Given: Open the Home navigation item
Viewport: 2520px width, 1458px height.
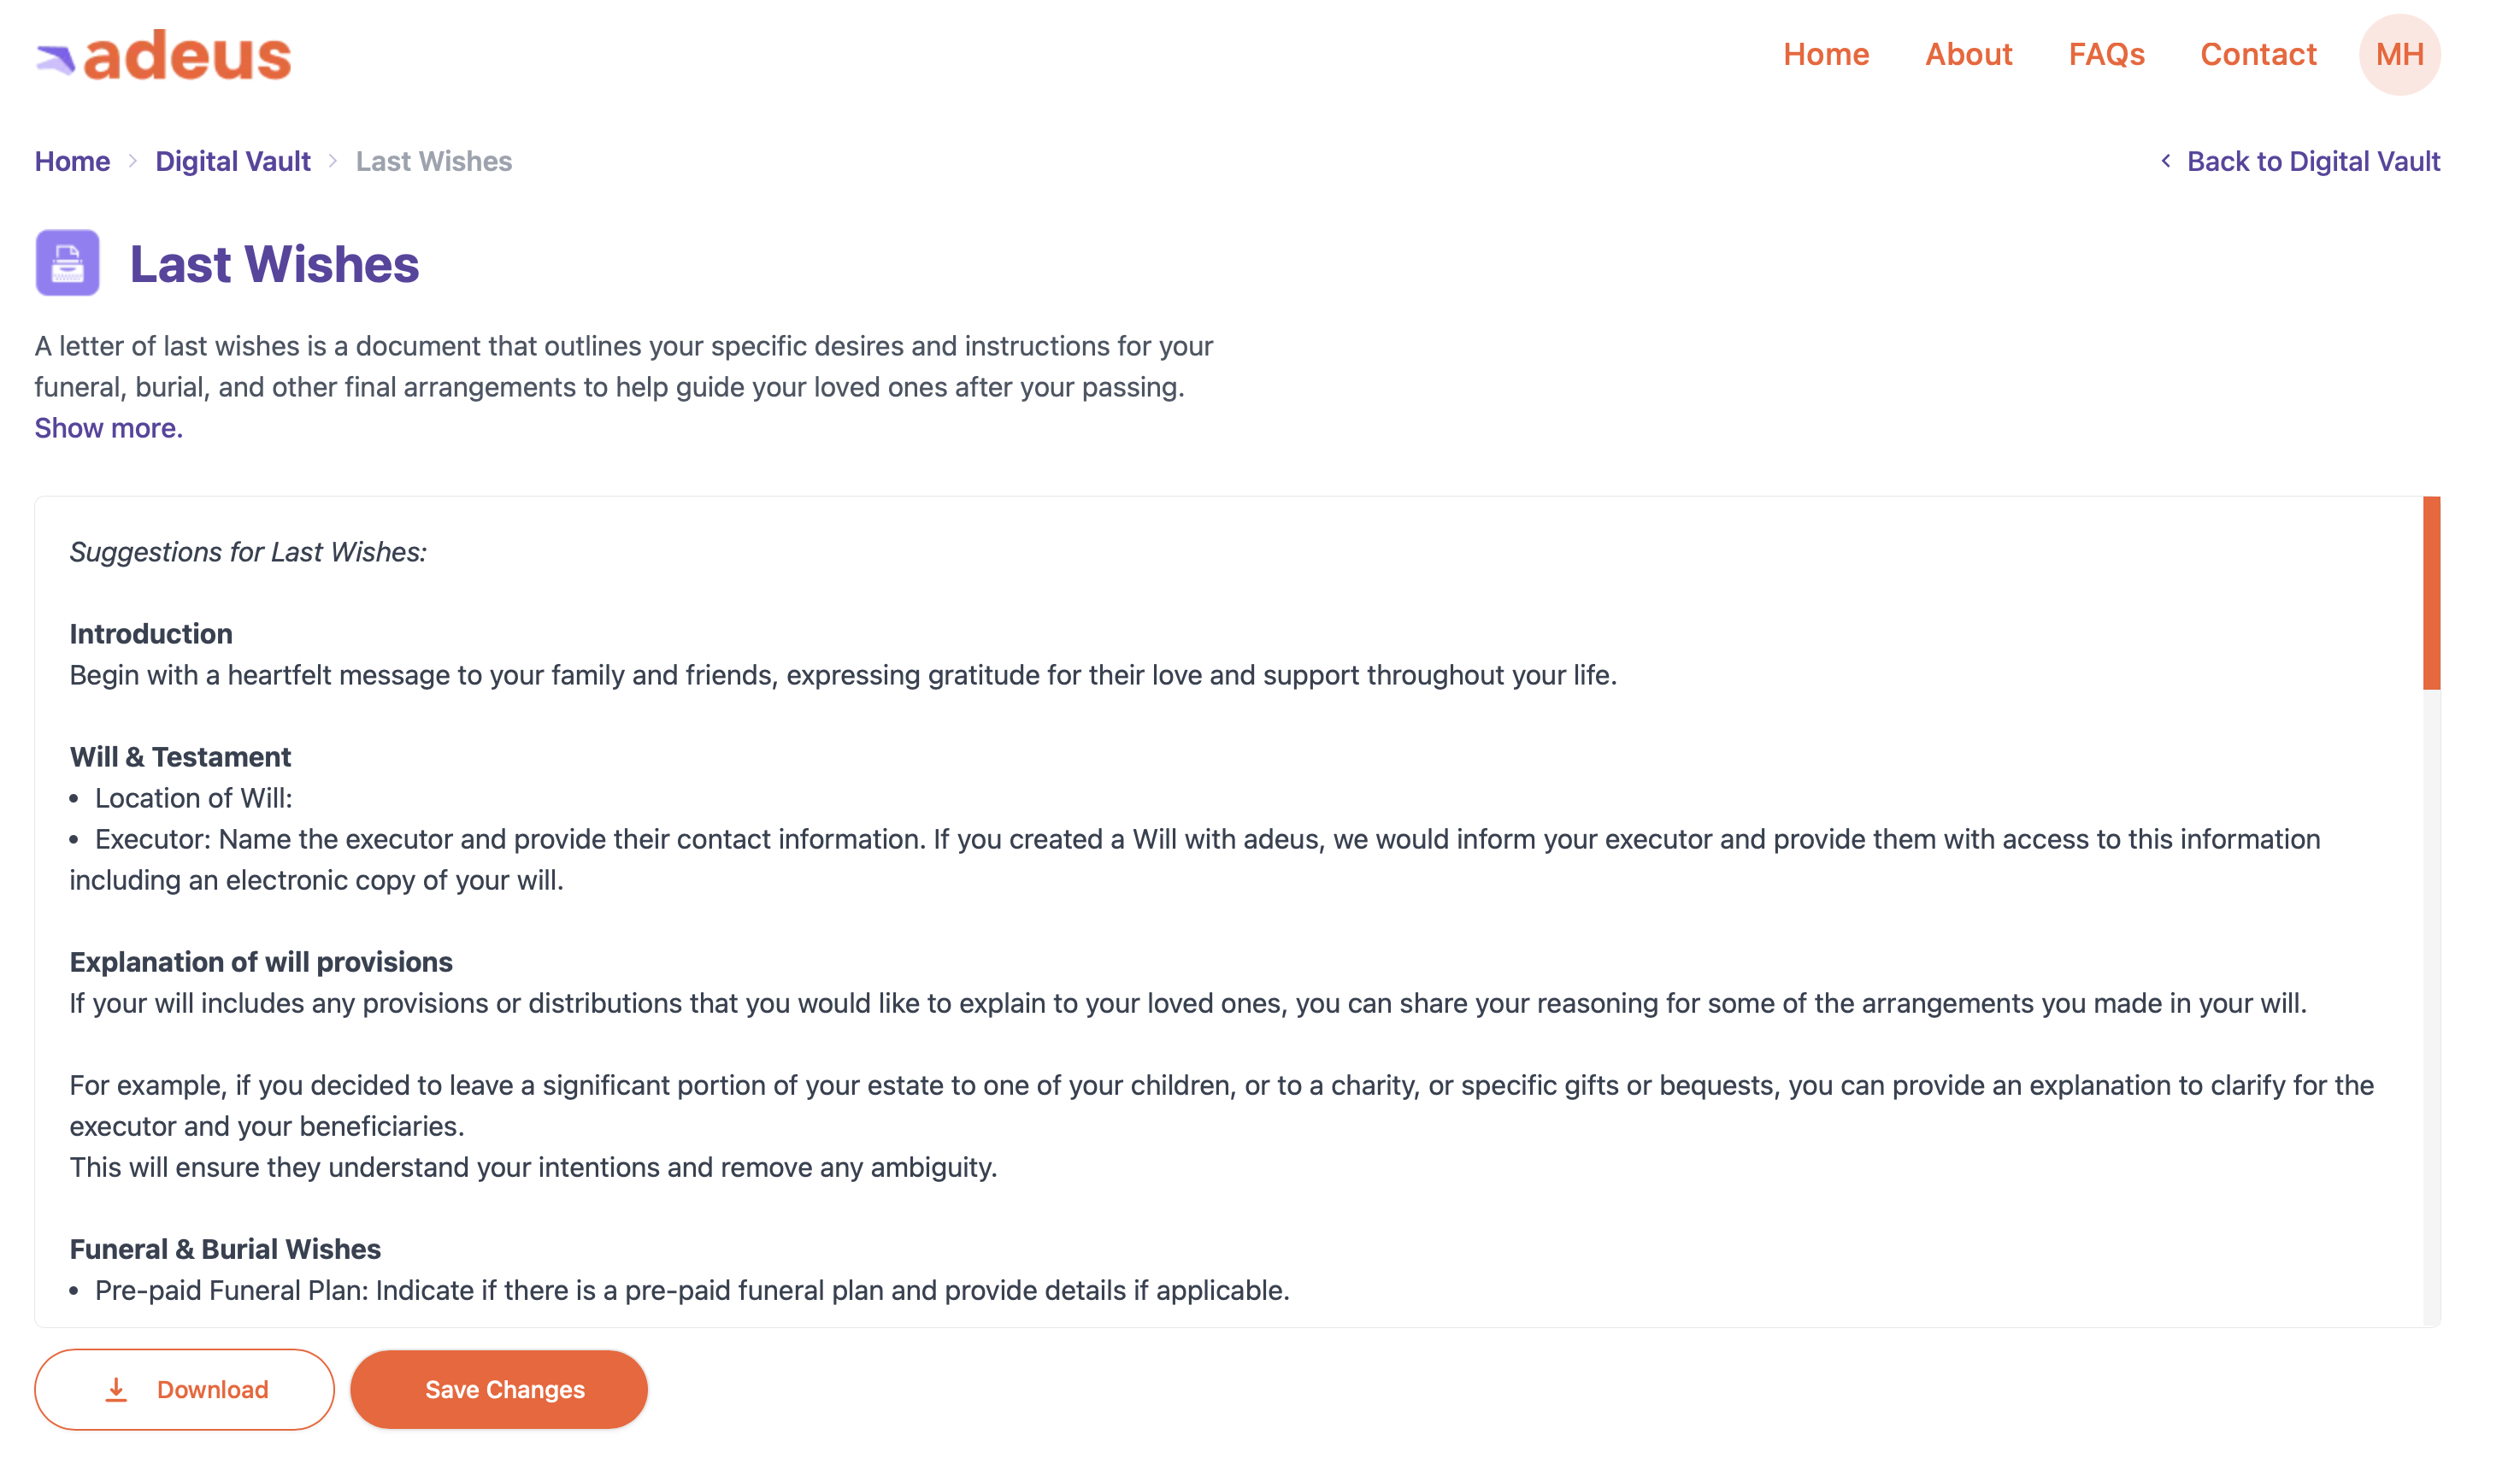Looking at the screenshot, I should (1826, 54).
